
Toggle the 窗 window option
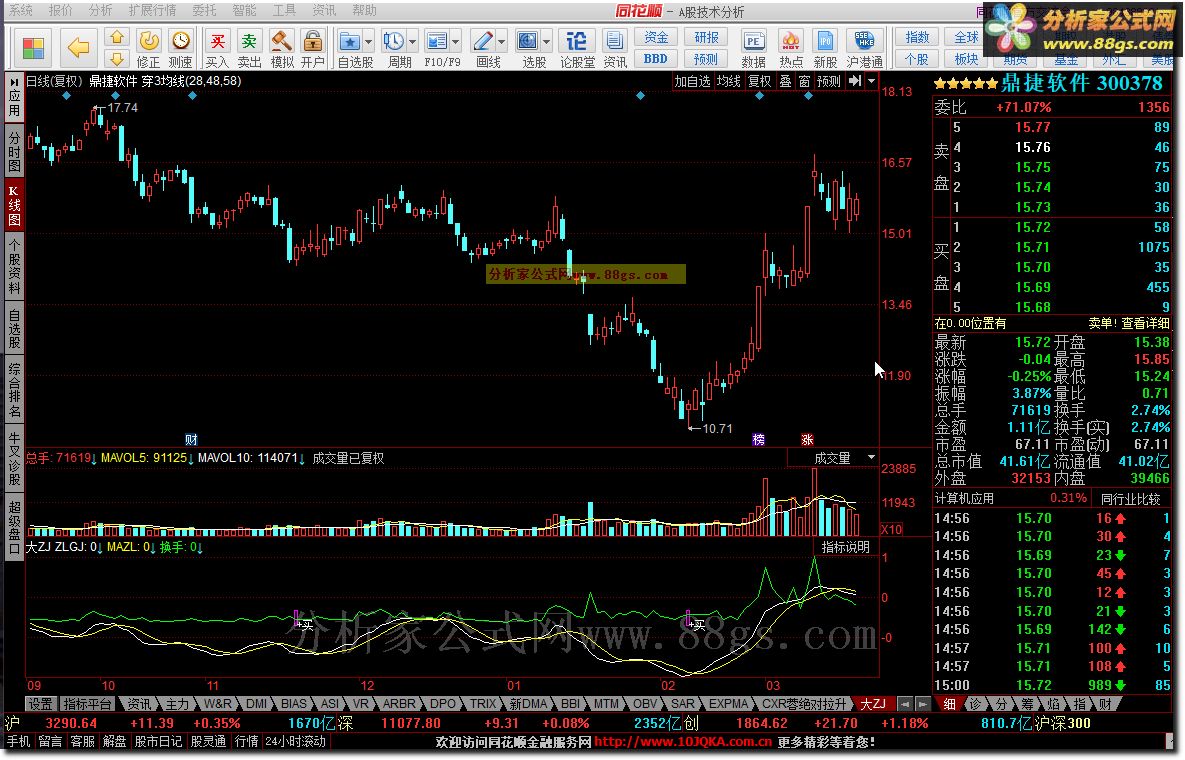point(803,81)
